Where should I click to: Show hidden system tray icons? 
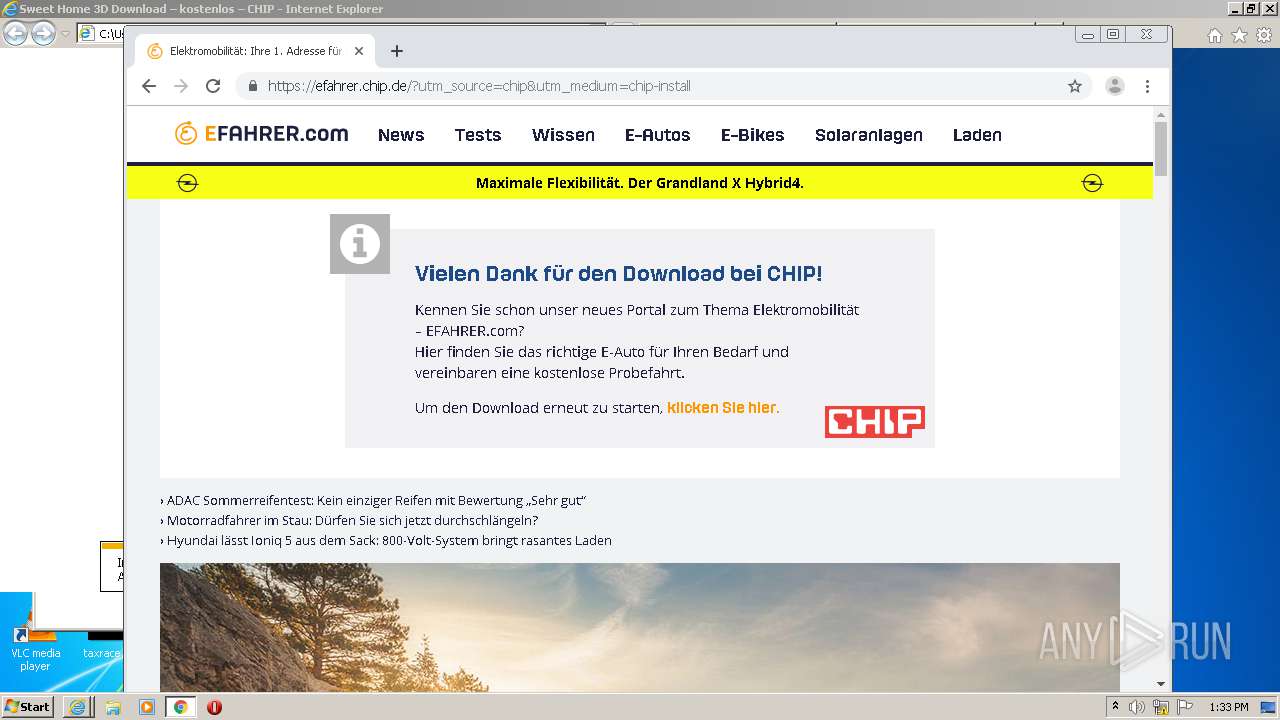coord(1115,707)
